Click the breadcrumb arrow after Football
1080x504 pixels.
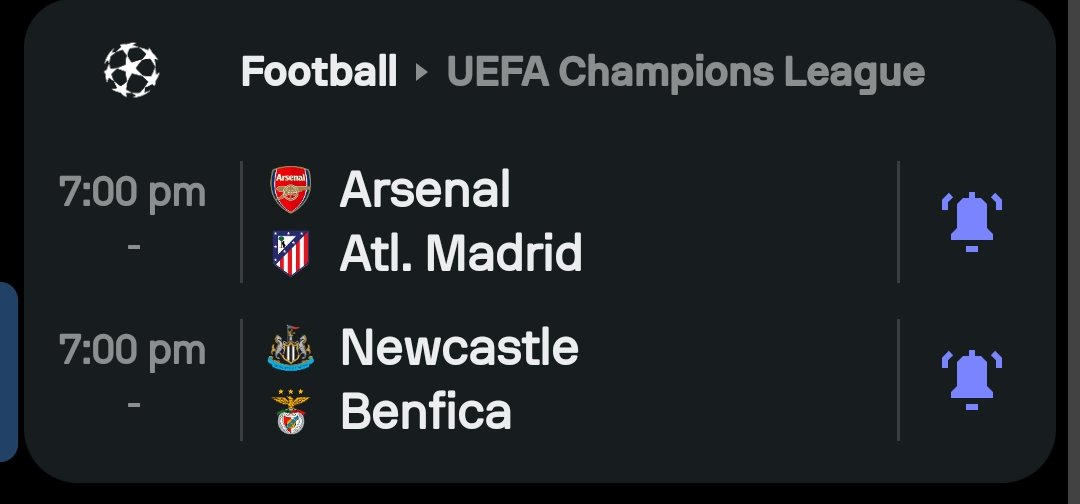422,72
